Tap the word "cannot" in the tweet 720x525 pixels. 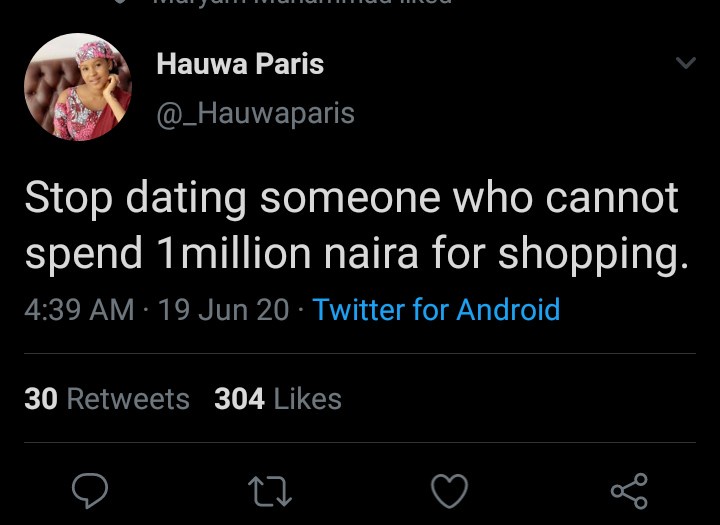click(x=615, y=198)
